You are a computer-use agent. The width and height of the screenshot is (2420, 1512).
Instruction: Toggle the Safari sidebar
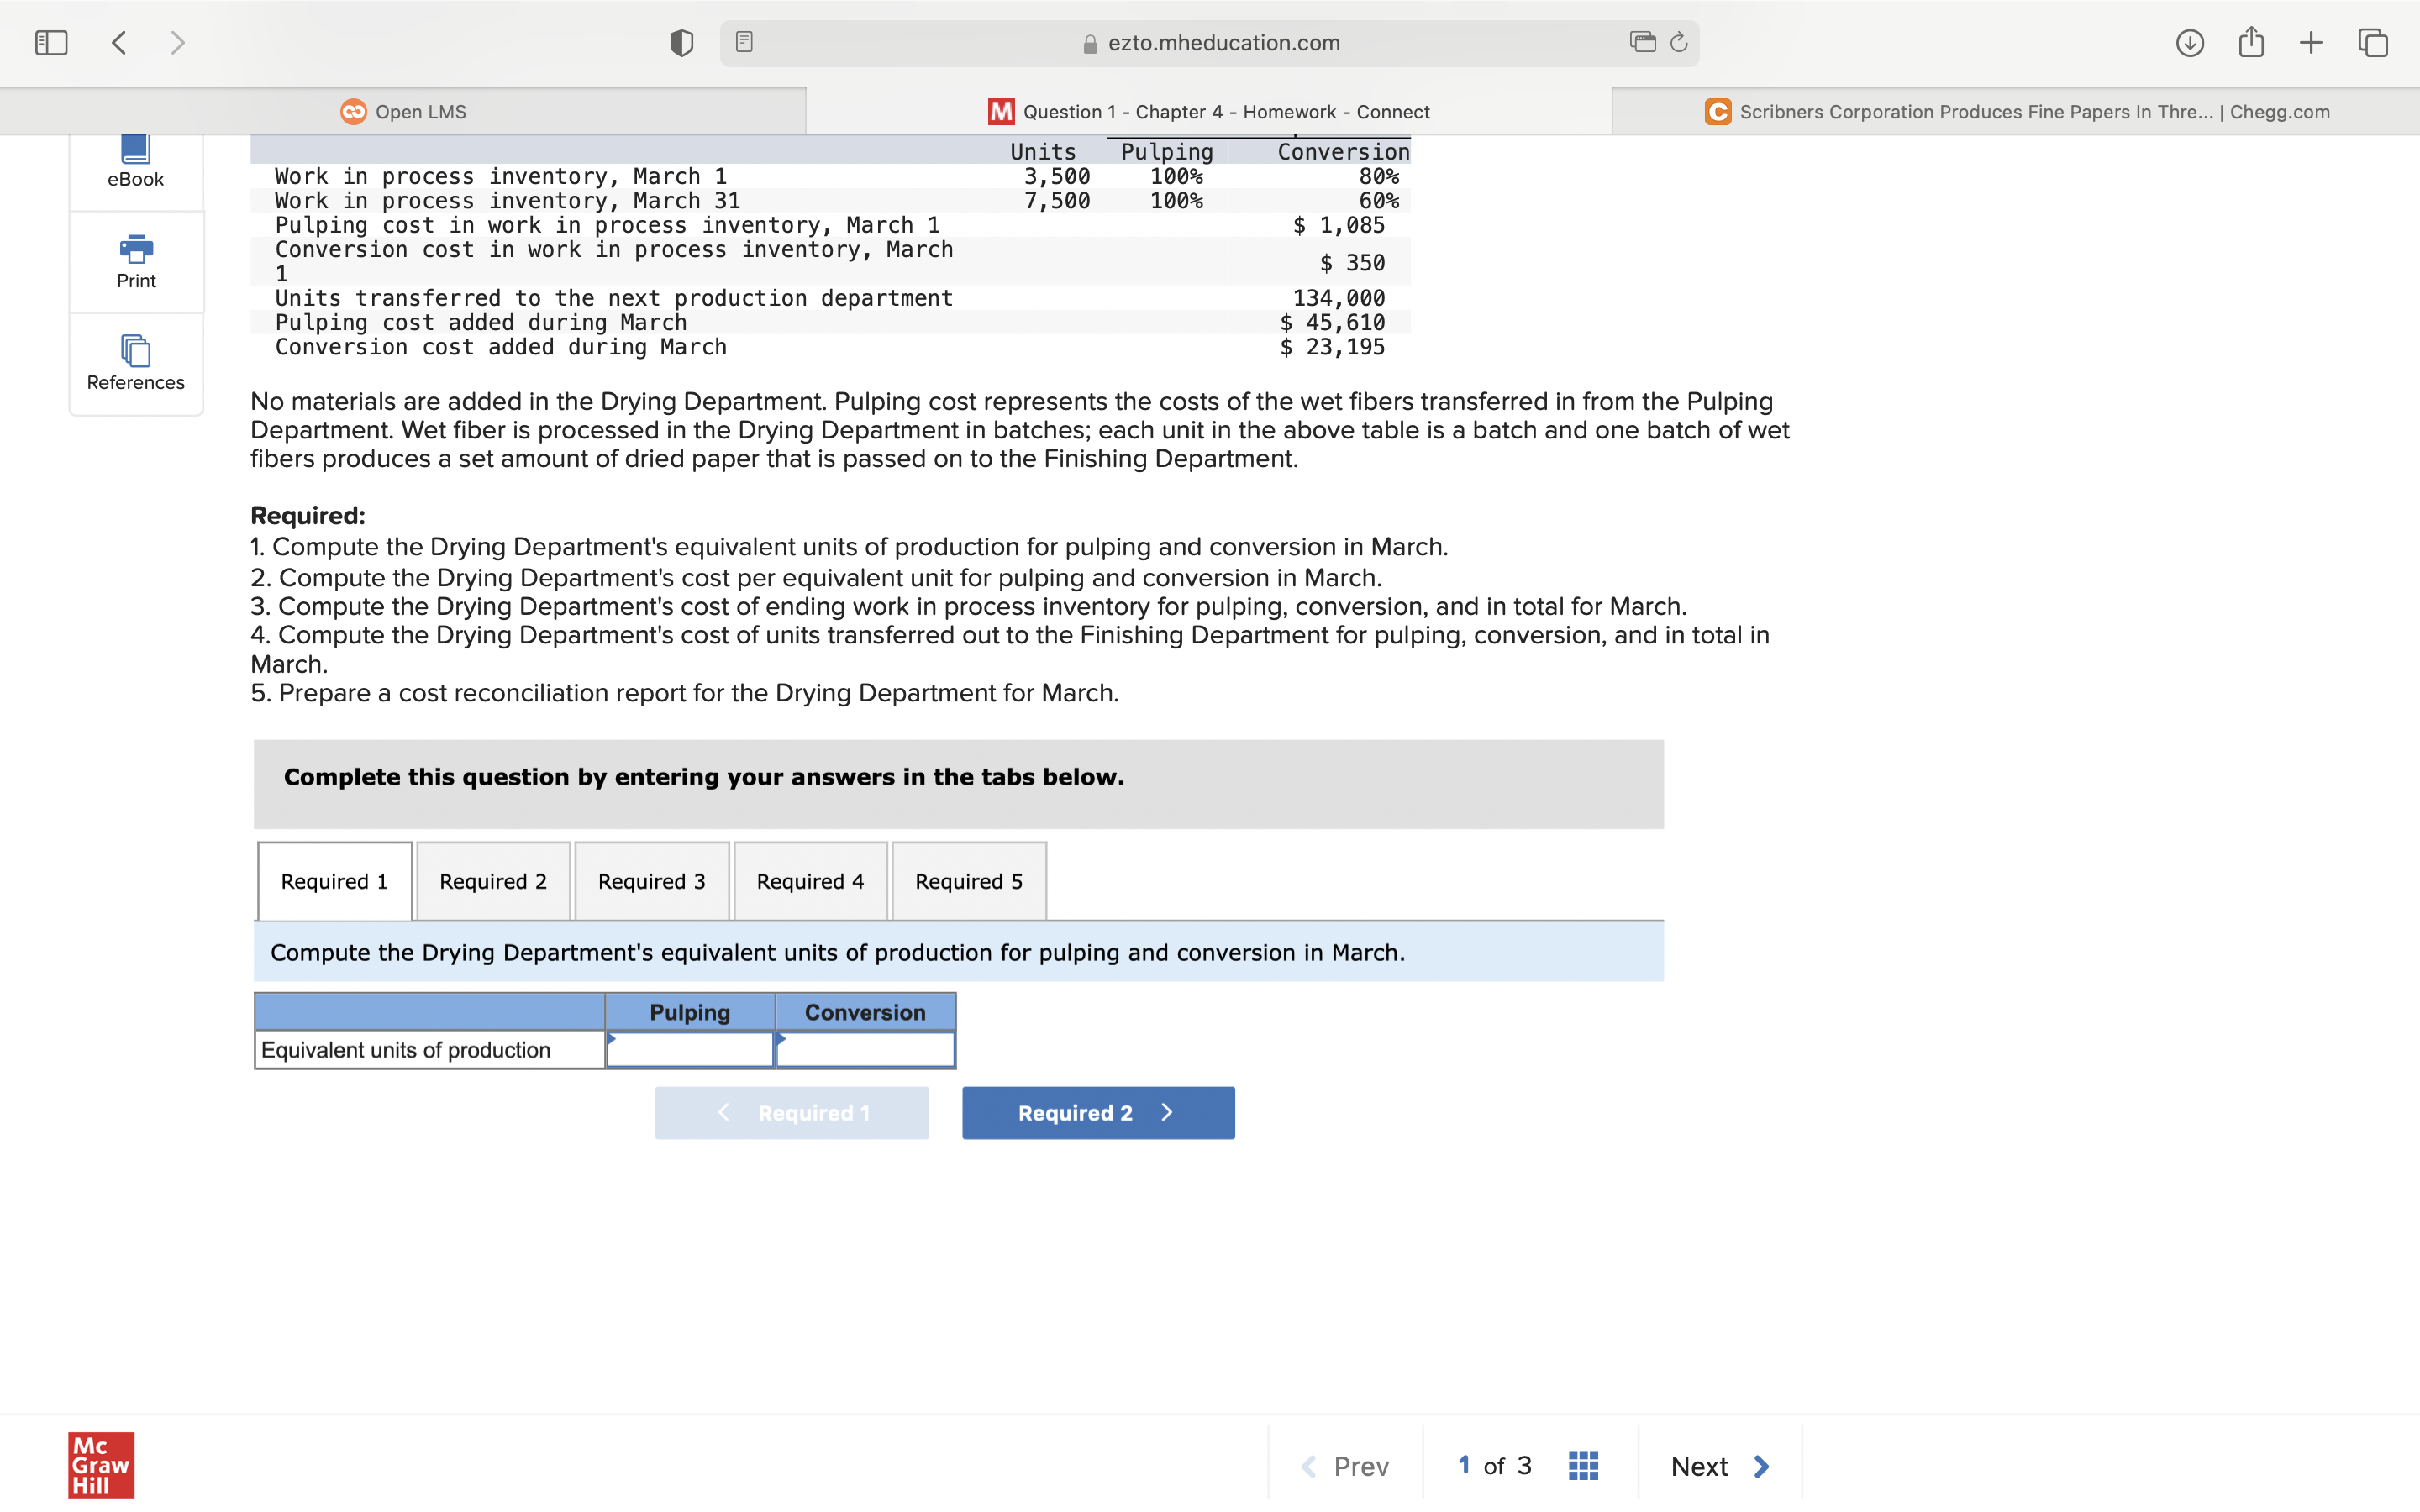[51, 43]
